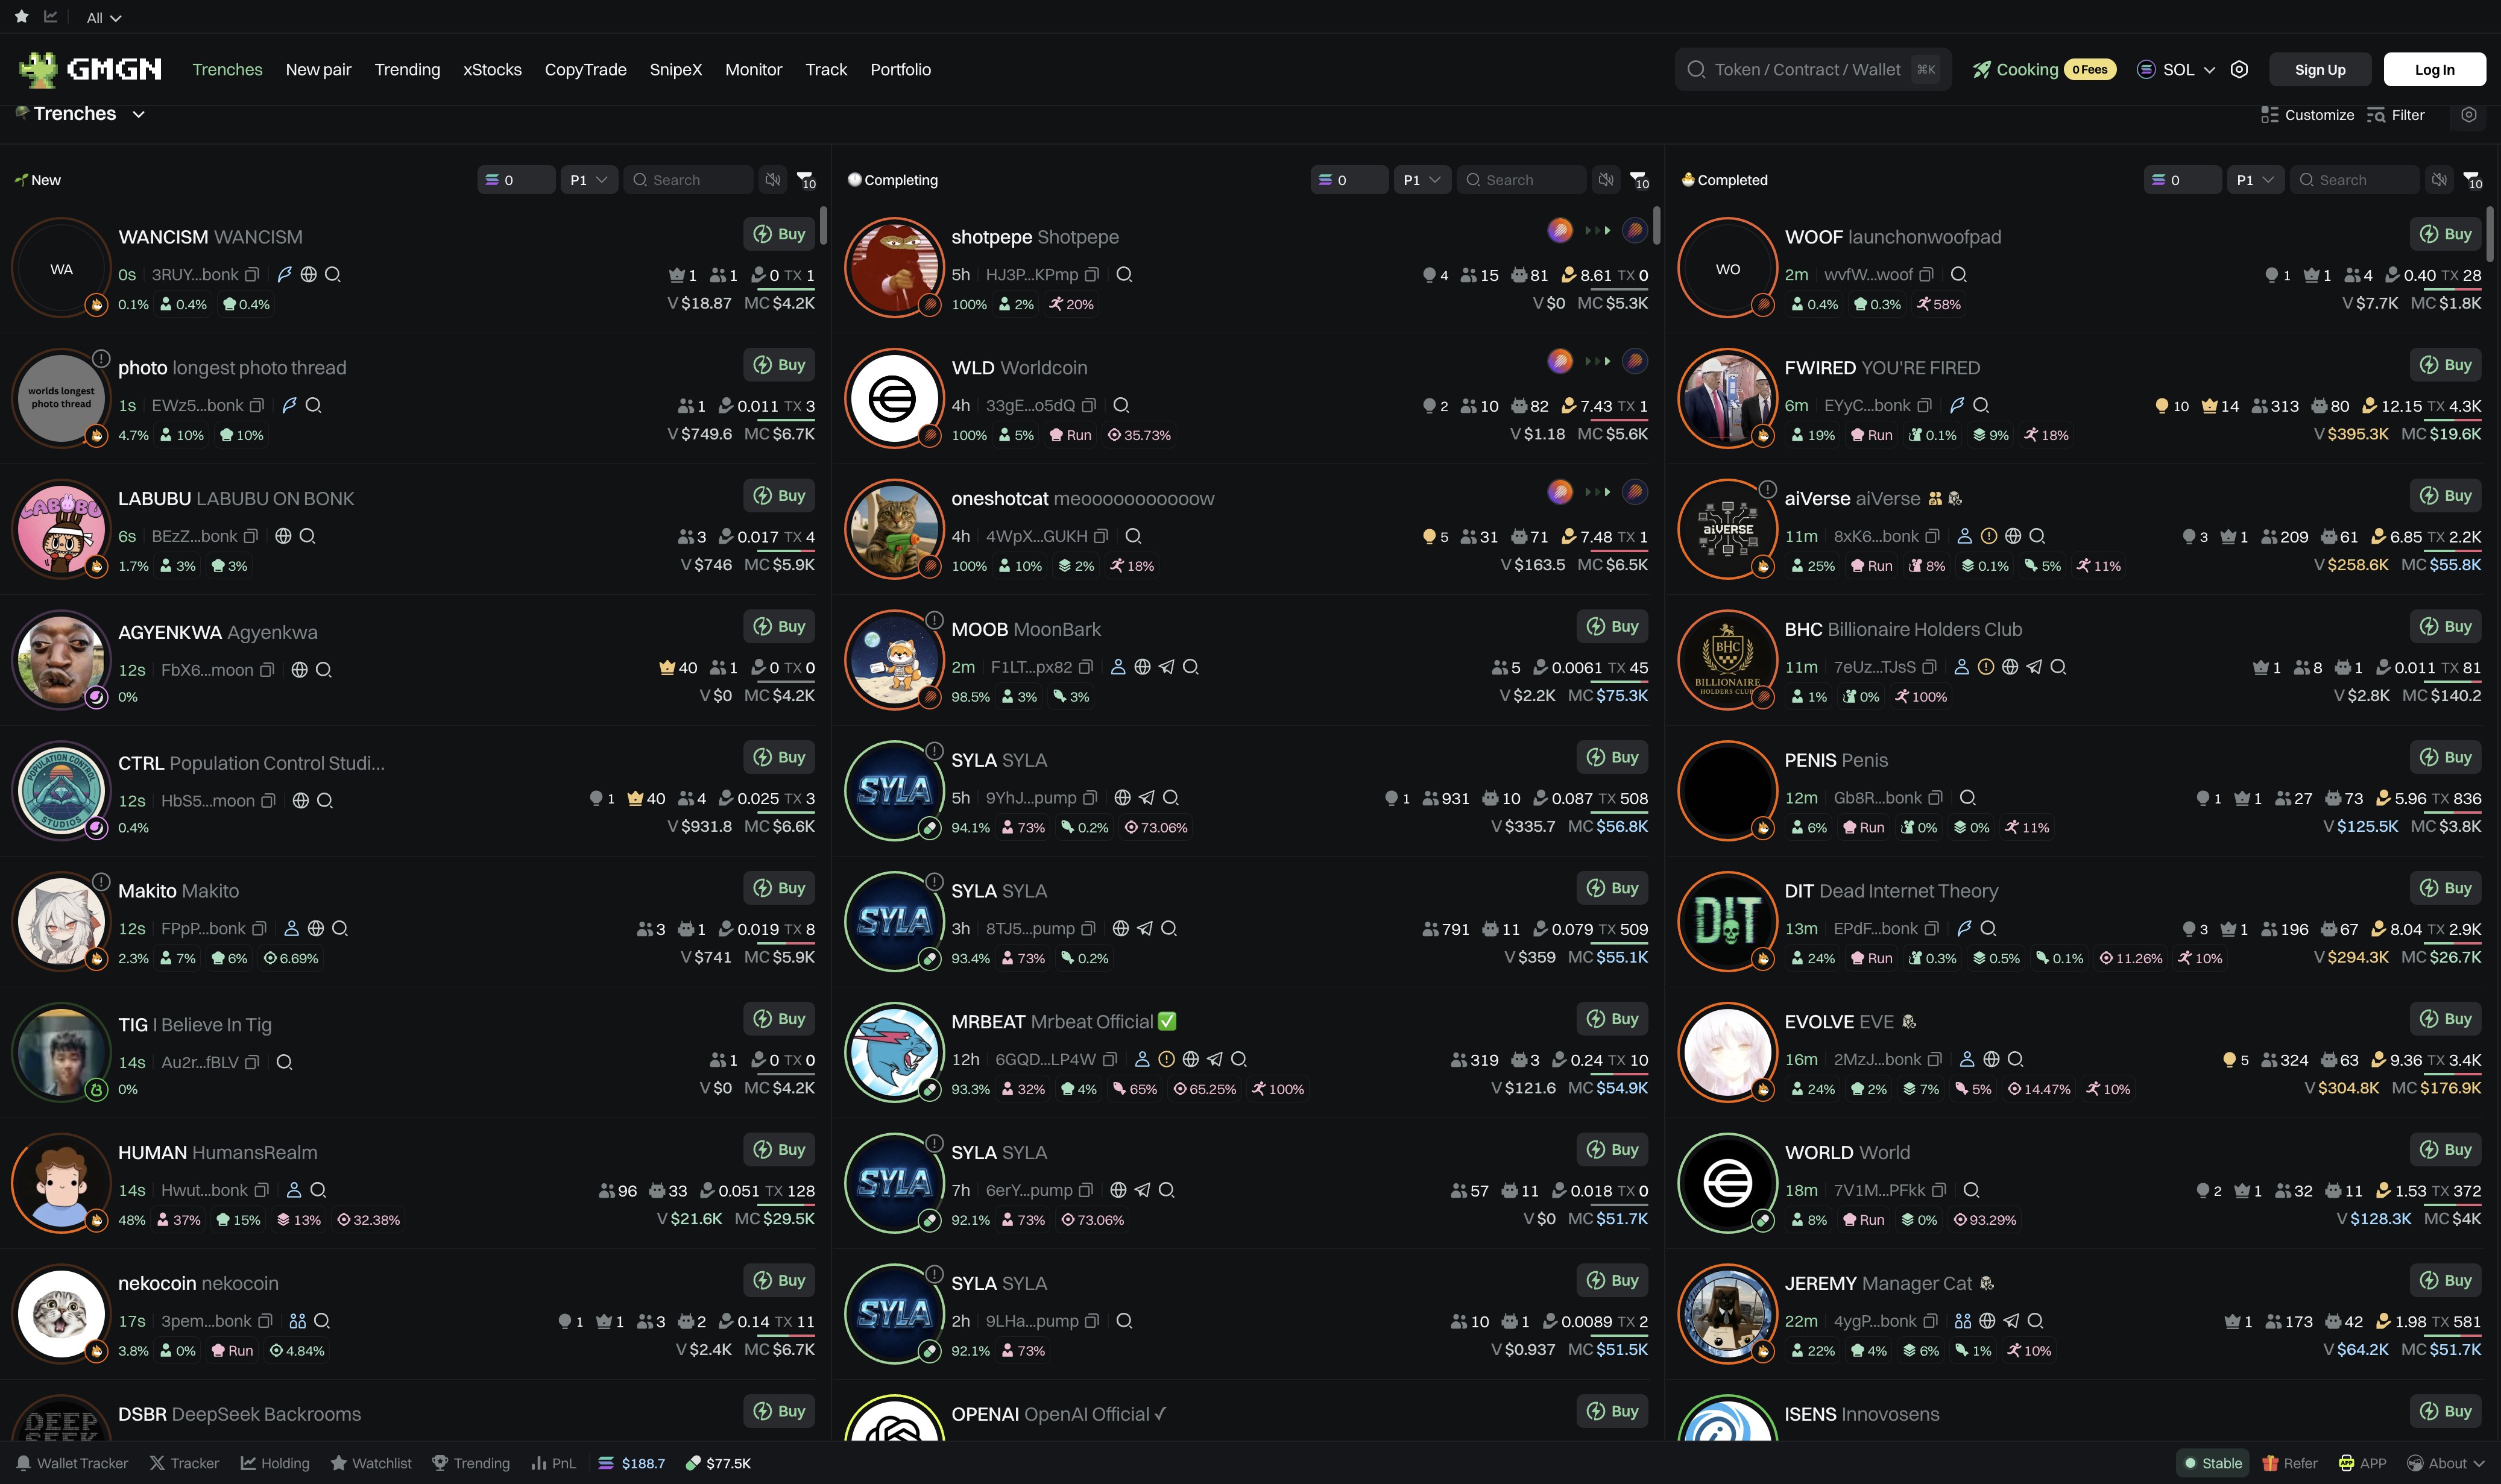Click the aiVerse orange warning circle icon
The image size is (2501, 1484).
coord(1989,537)
